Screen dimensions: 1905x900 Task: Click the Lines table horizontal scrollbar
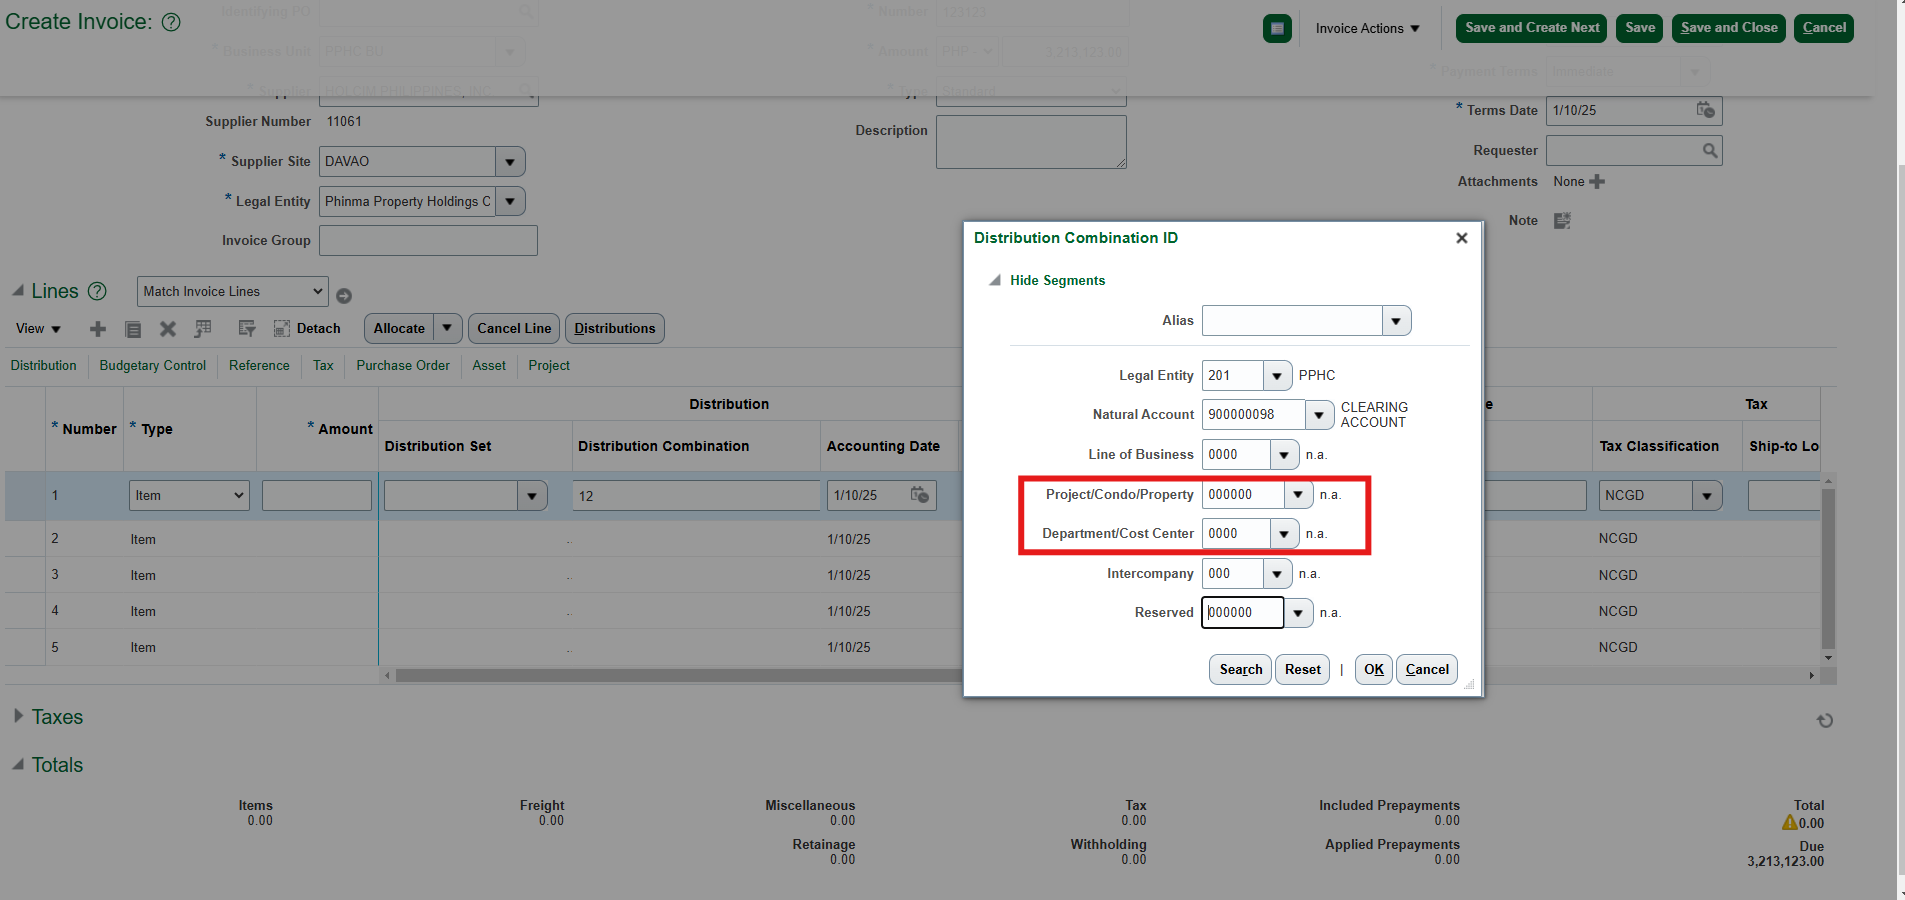[678, 676]
